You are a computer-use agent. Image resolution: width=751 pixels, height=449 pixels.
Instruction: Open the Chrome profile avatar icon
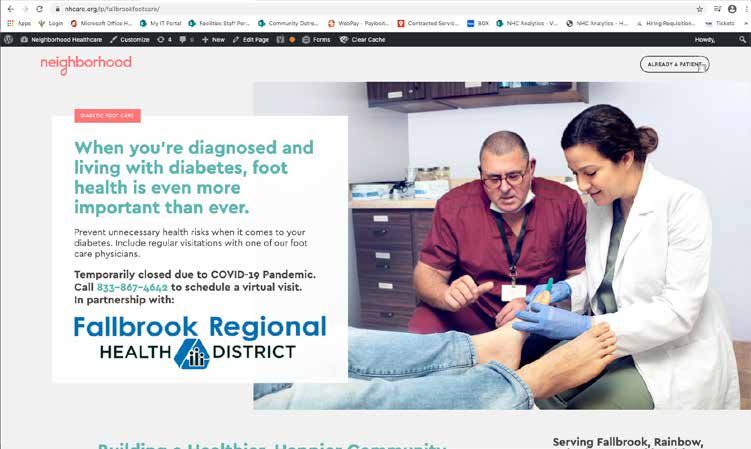[x=732, y=9]
